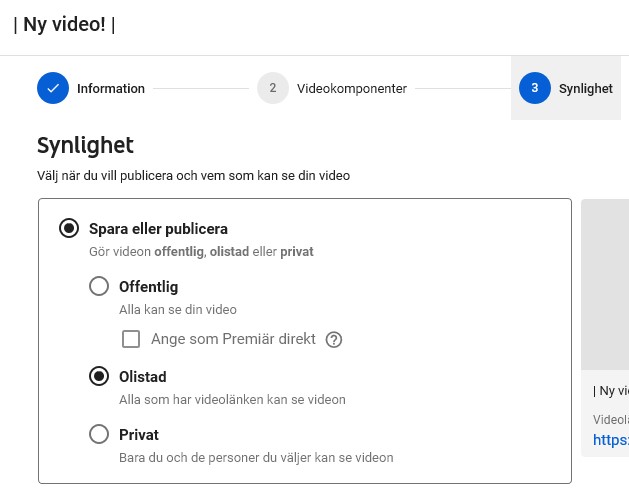629x489 pixels.
Task: Open the blue https video link
Action: (611, 440)
